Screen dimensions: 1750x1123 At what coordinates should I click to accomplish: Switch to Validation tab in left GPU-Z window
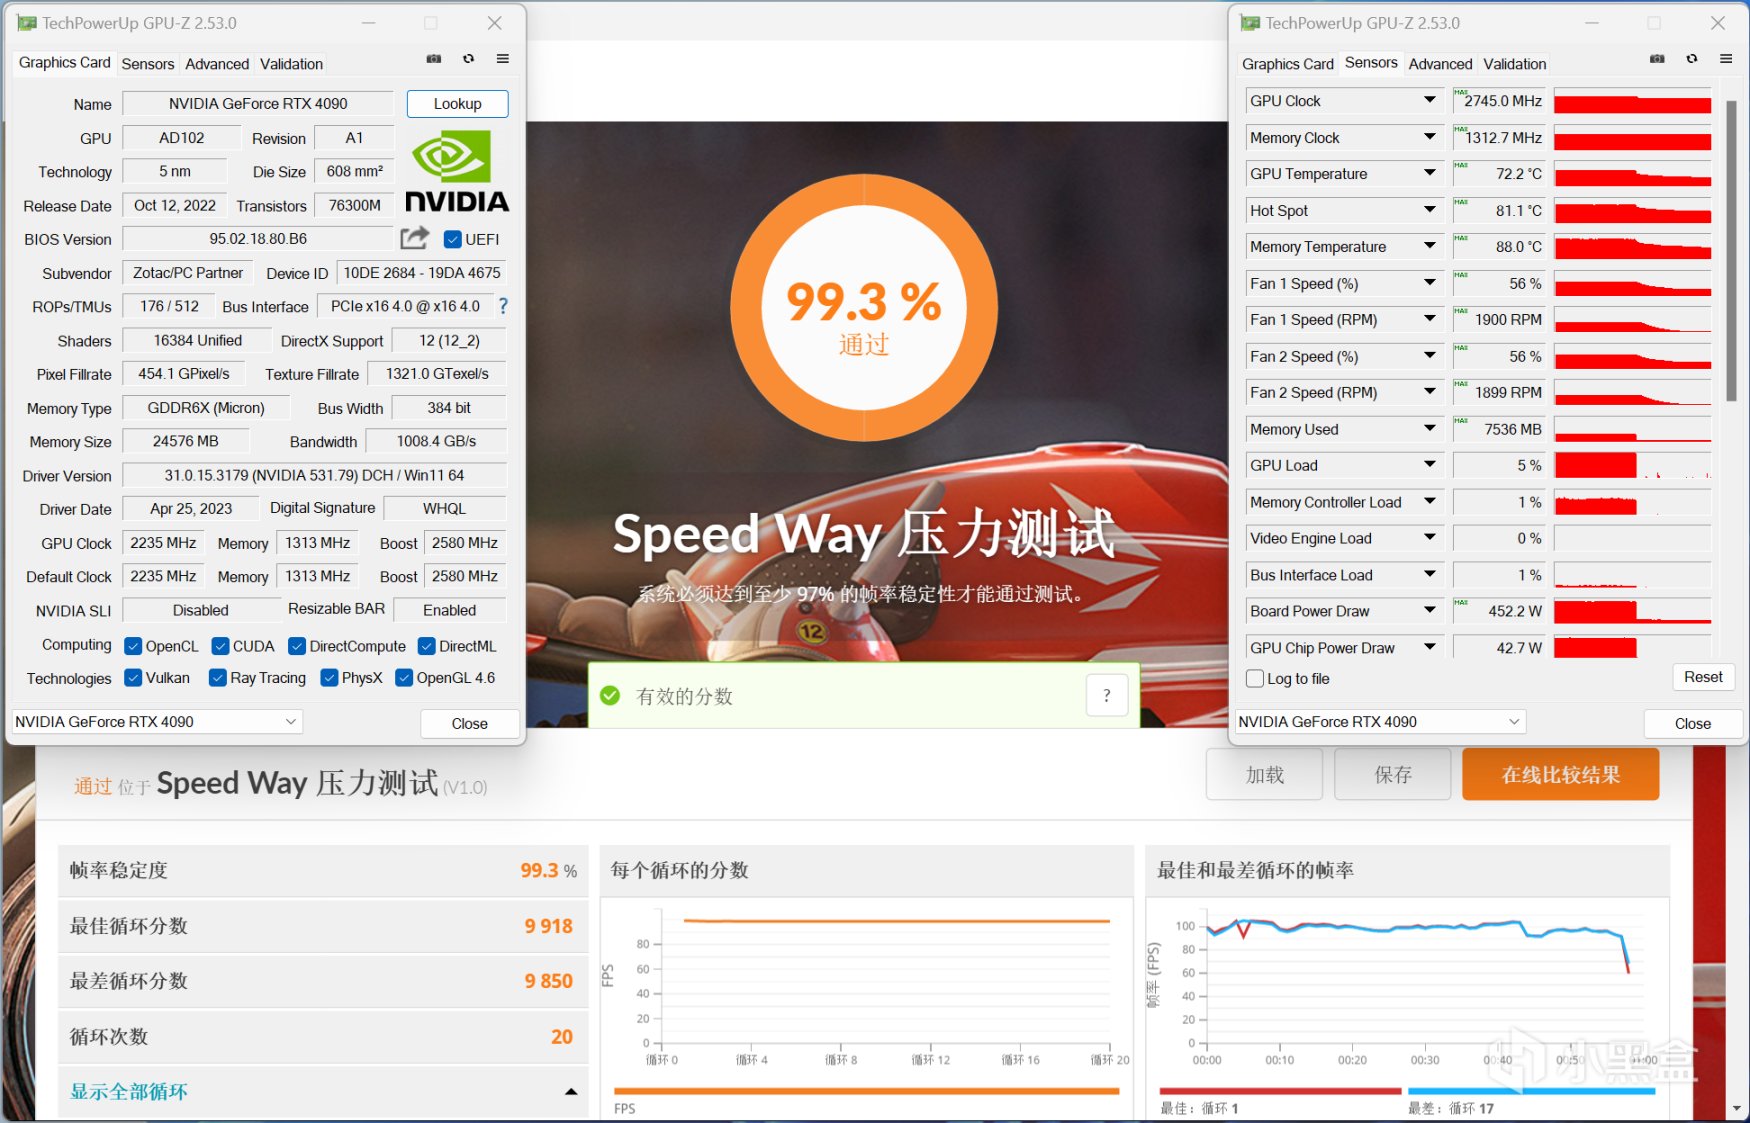point(291,64)
